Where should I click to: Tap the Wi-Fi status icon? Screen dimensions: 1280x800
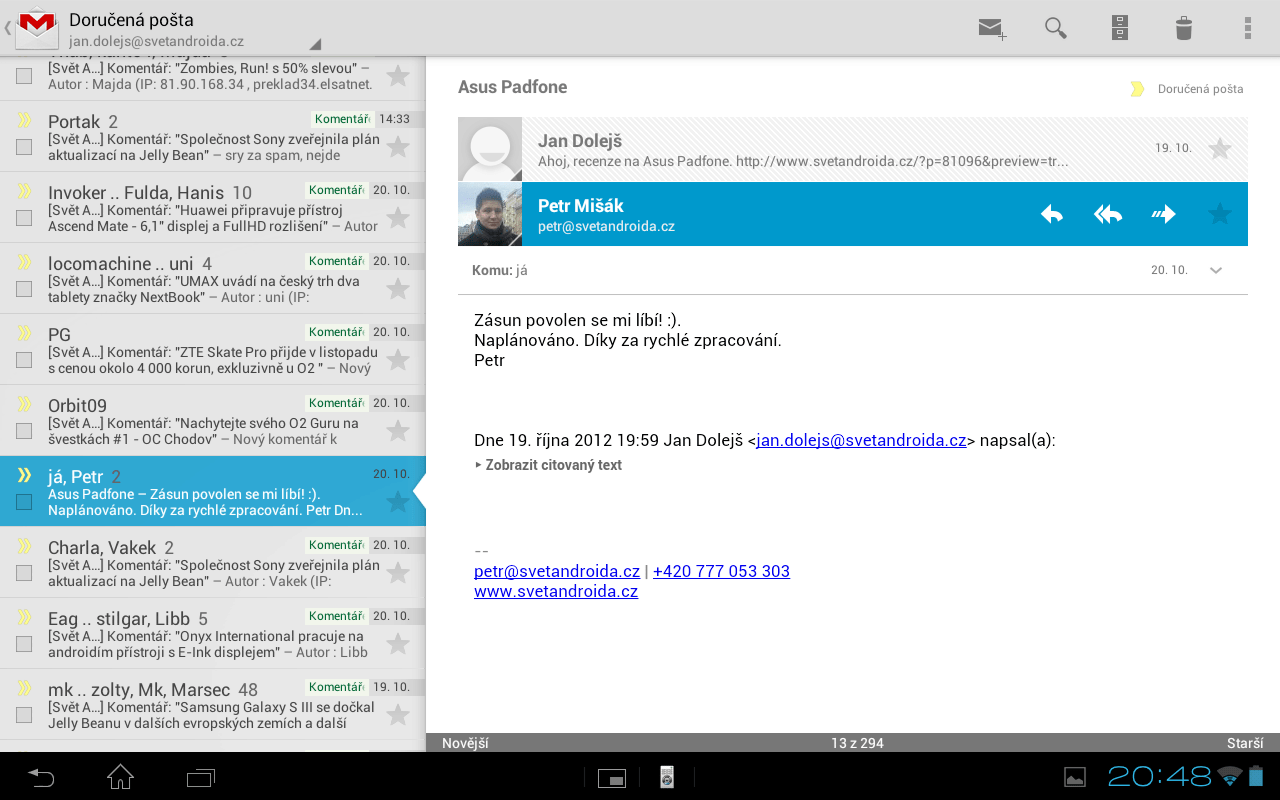tap(1231, 776)
